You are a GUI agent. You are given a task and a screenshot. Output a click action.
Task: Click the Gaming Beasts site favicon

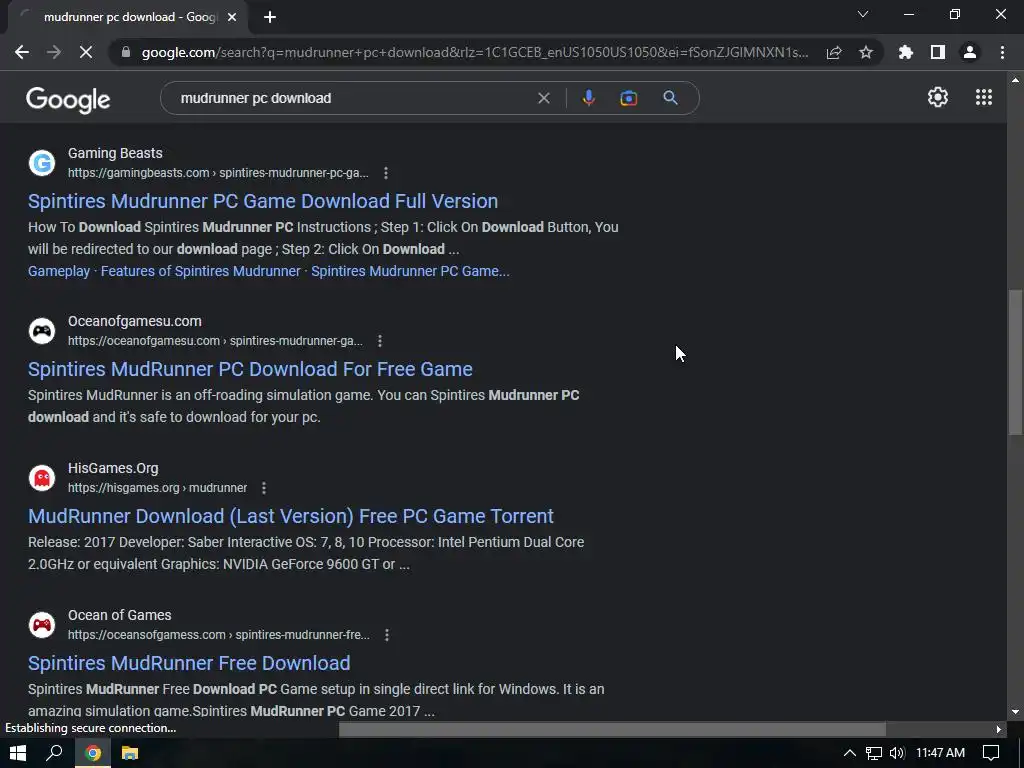point(42,163)
